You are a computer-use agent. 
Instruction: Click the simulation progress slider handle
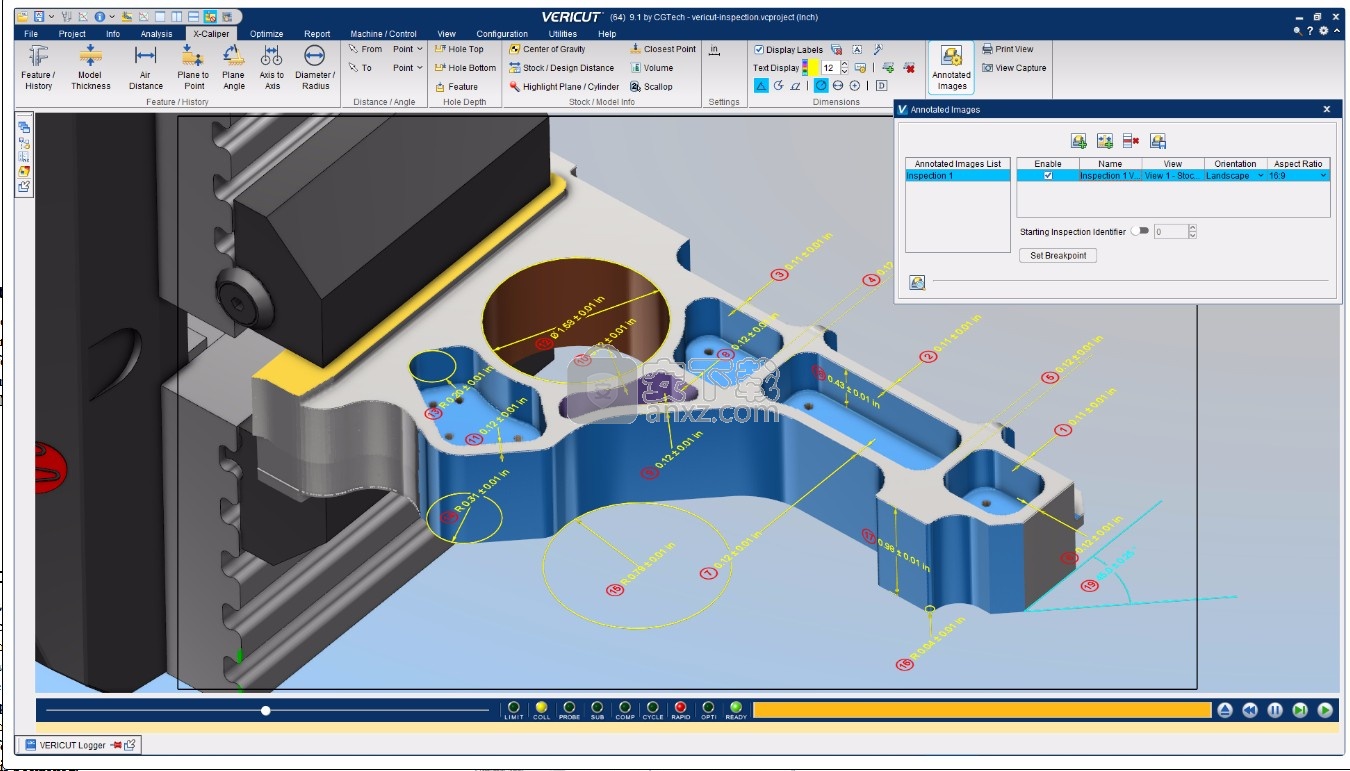(266, 711)
